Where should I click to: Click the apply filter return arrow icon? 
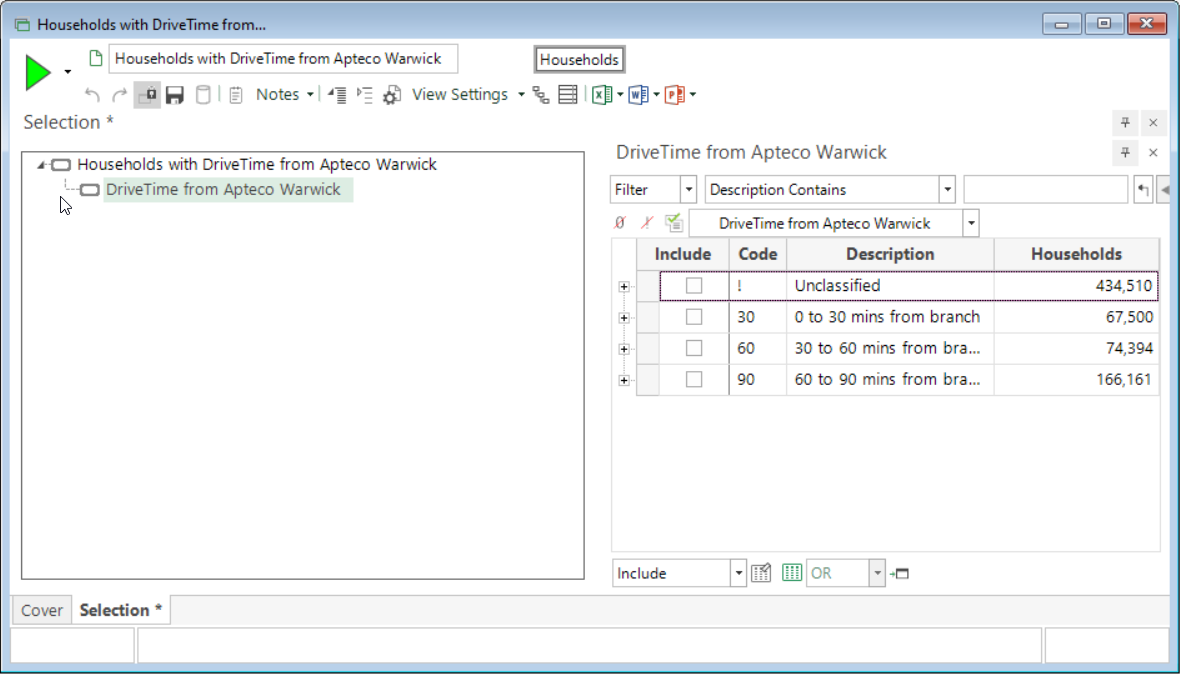coord(1143,190)
